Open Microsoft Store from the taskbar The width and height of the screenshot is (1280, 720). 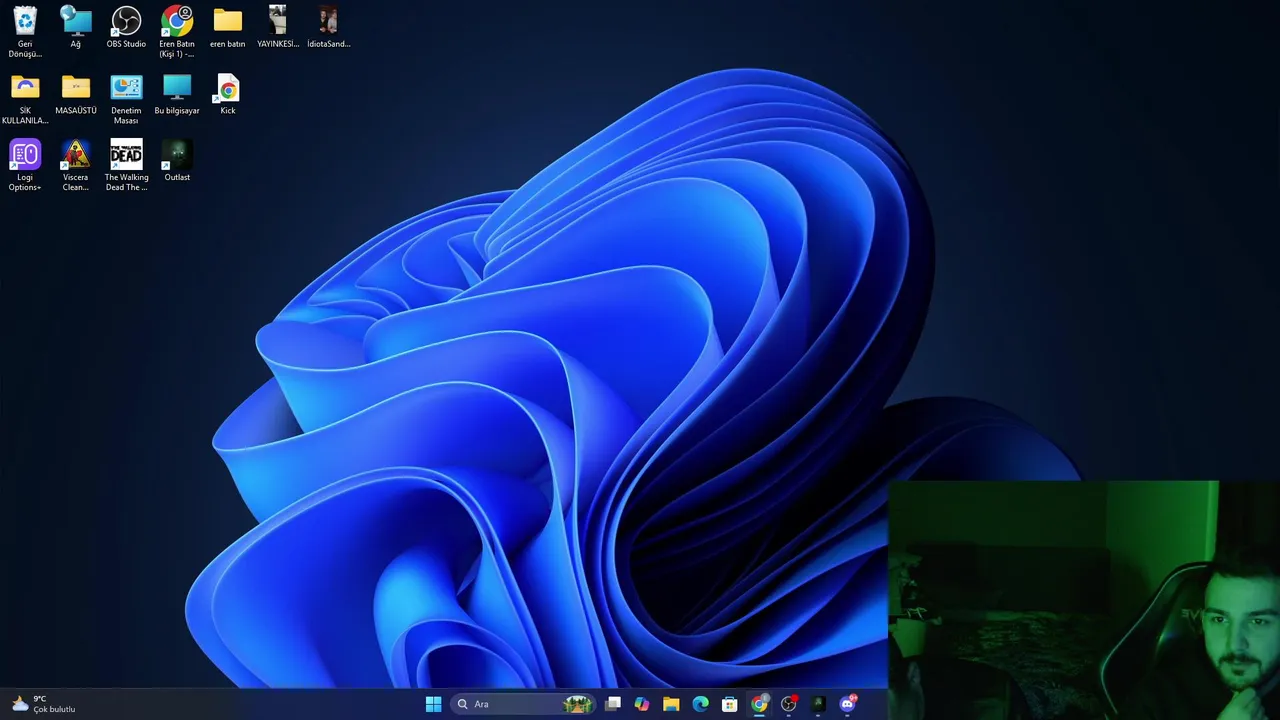click(x=730, y=704)
